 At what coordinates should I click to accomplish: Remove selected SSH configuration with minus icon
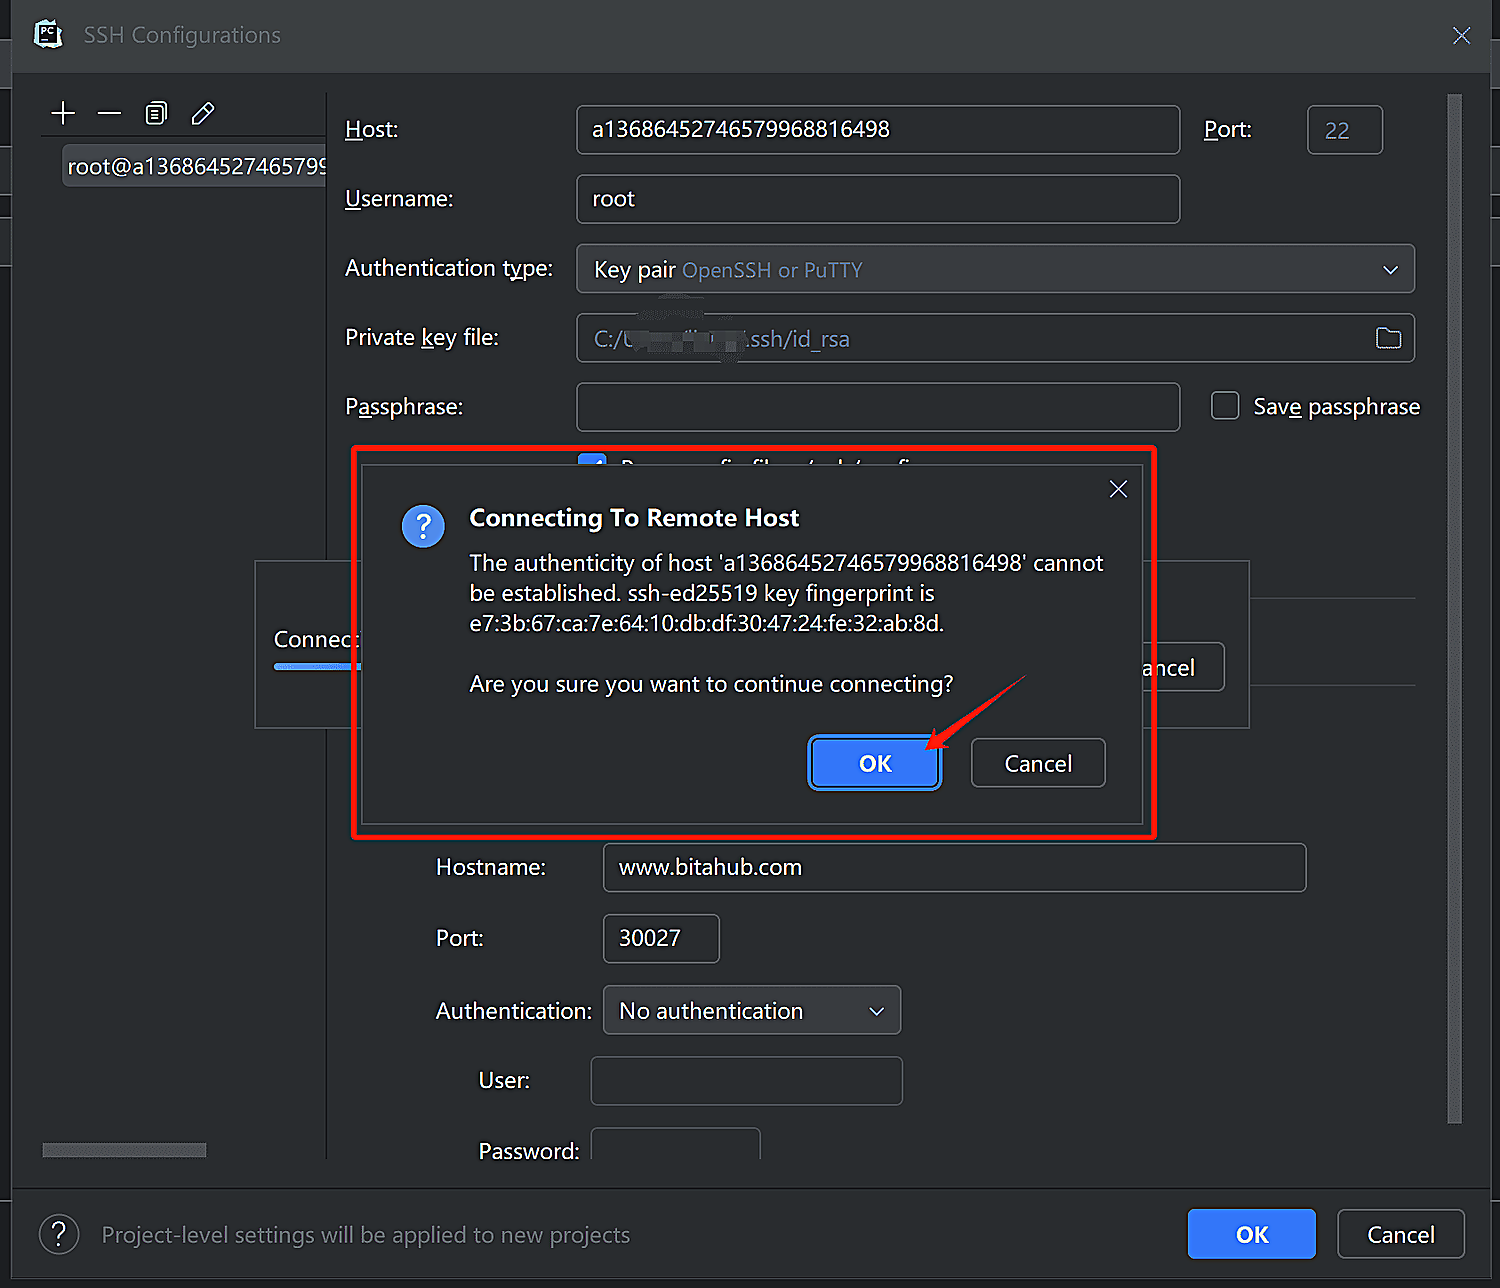[109, 113]
